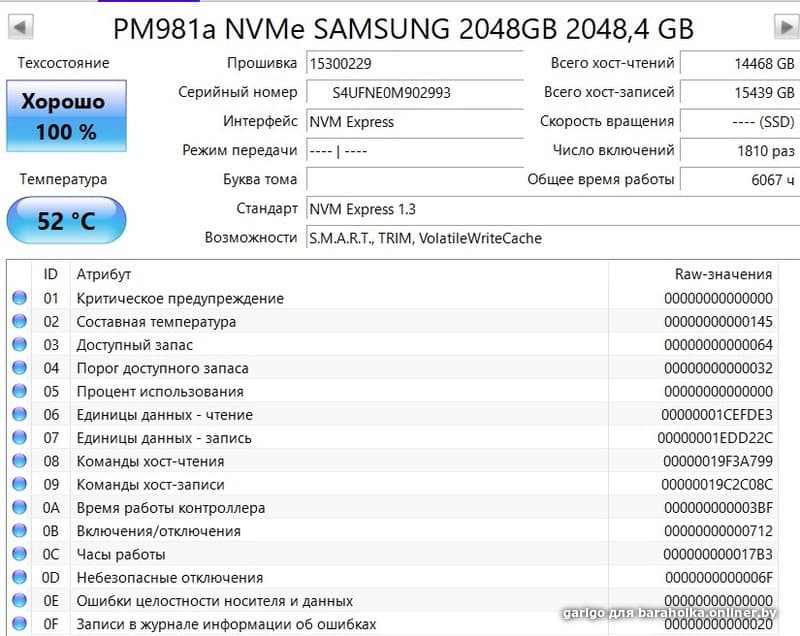Screen dimensions: 800x636
Task: Click status icon for Часы работы row
Action: tap(19, 554)
